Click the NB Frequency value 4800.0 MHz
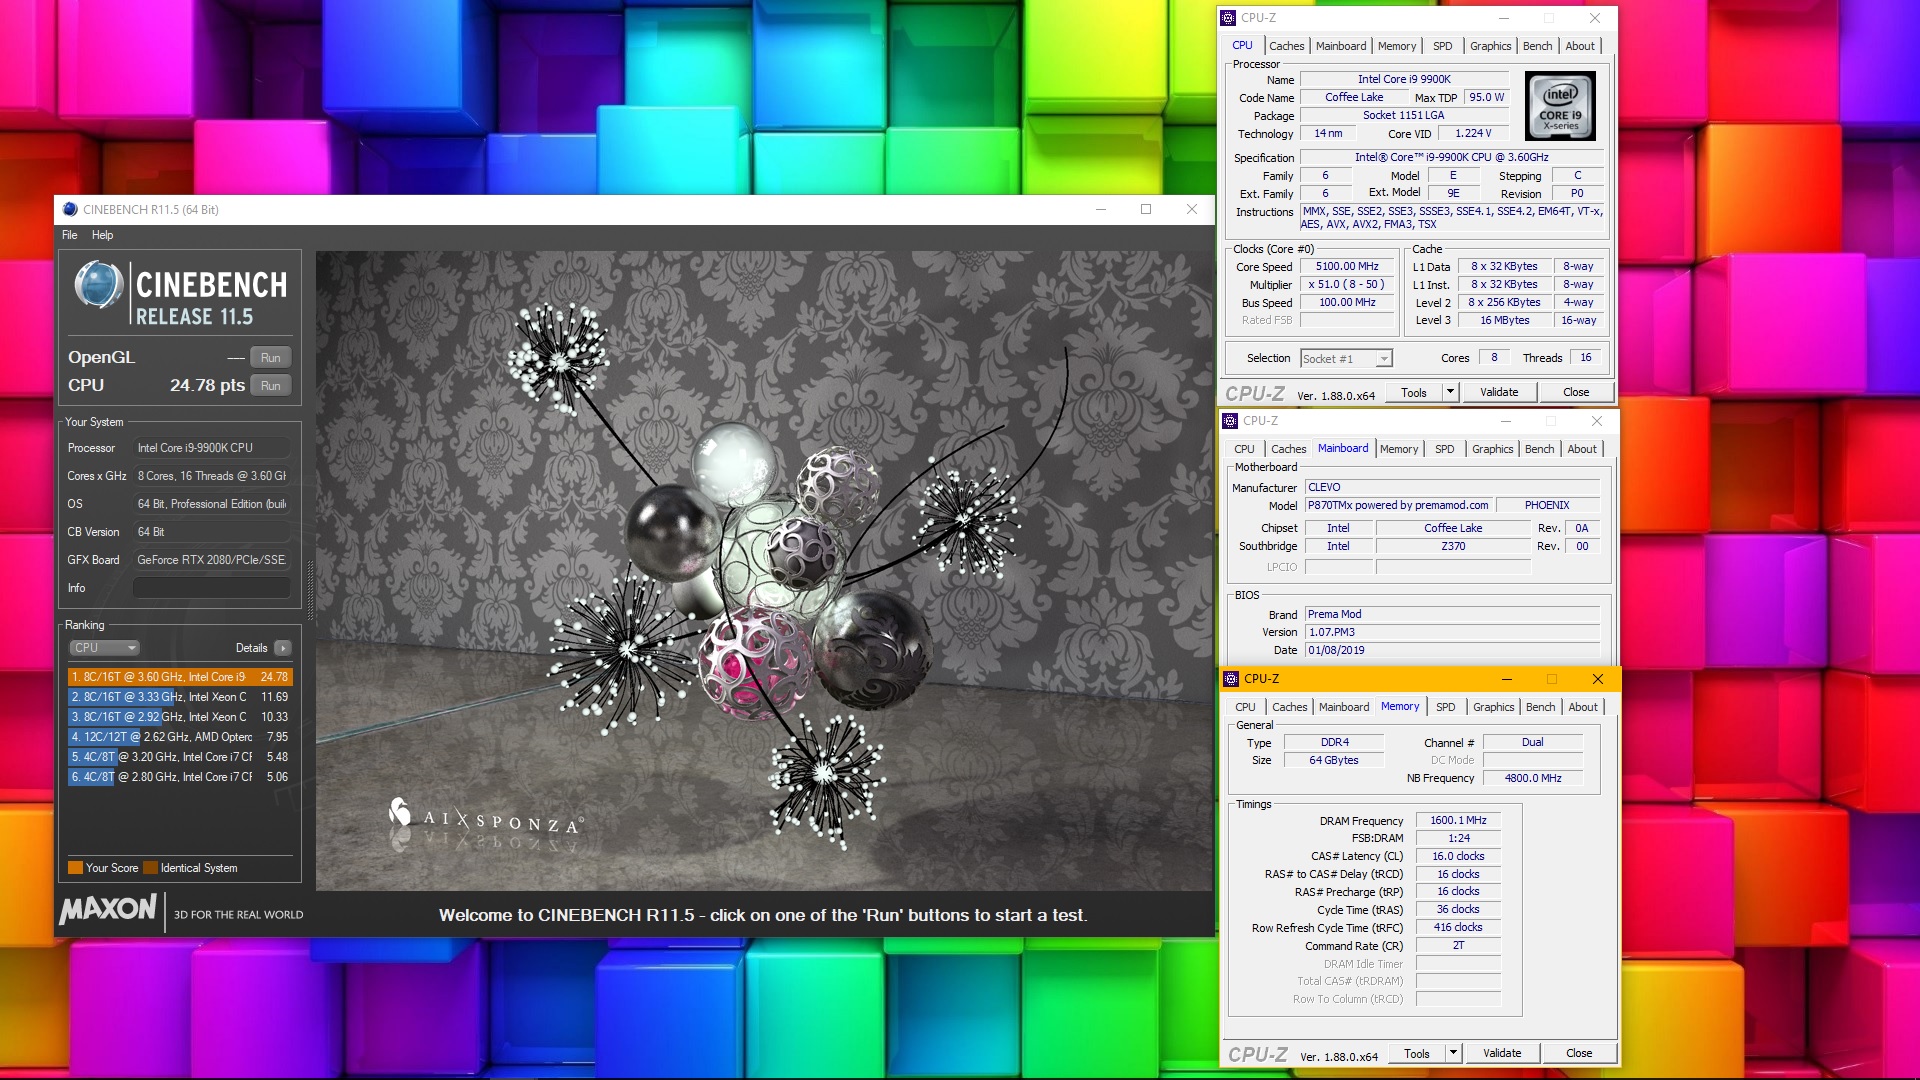Viewport: 1920px width, 1080px height. point(1533,778)
